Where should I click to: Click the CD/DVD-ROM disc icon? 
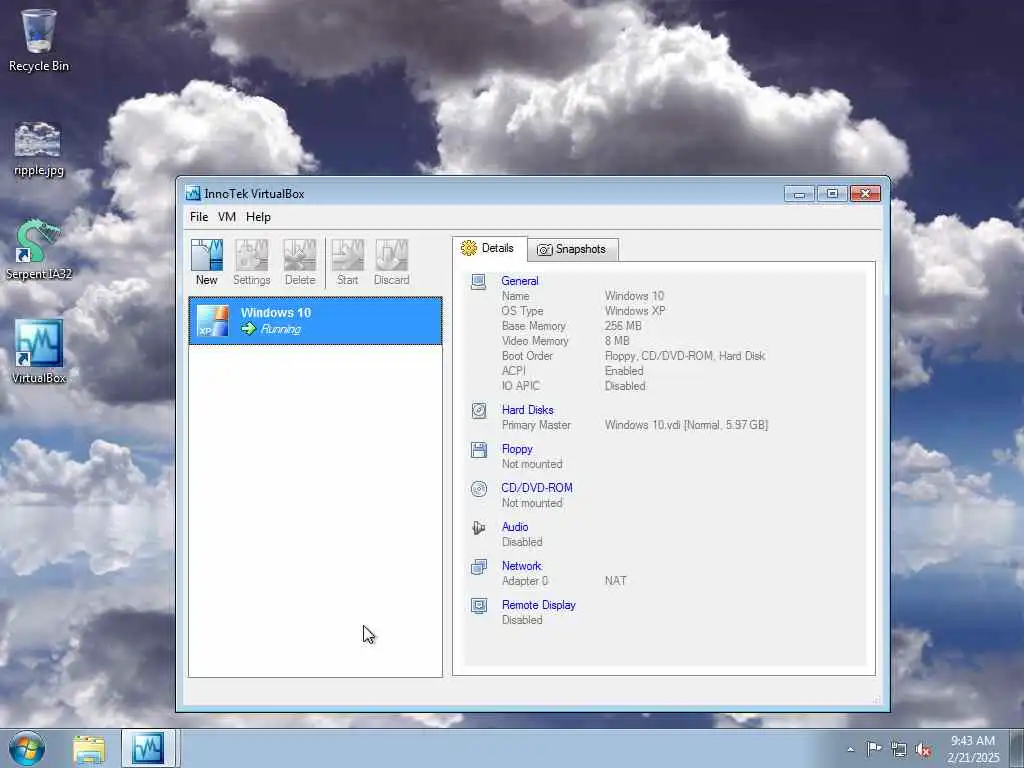[x=479, y=488]
